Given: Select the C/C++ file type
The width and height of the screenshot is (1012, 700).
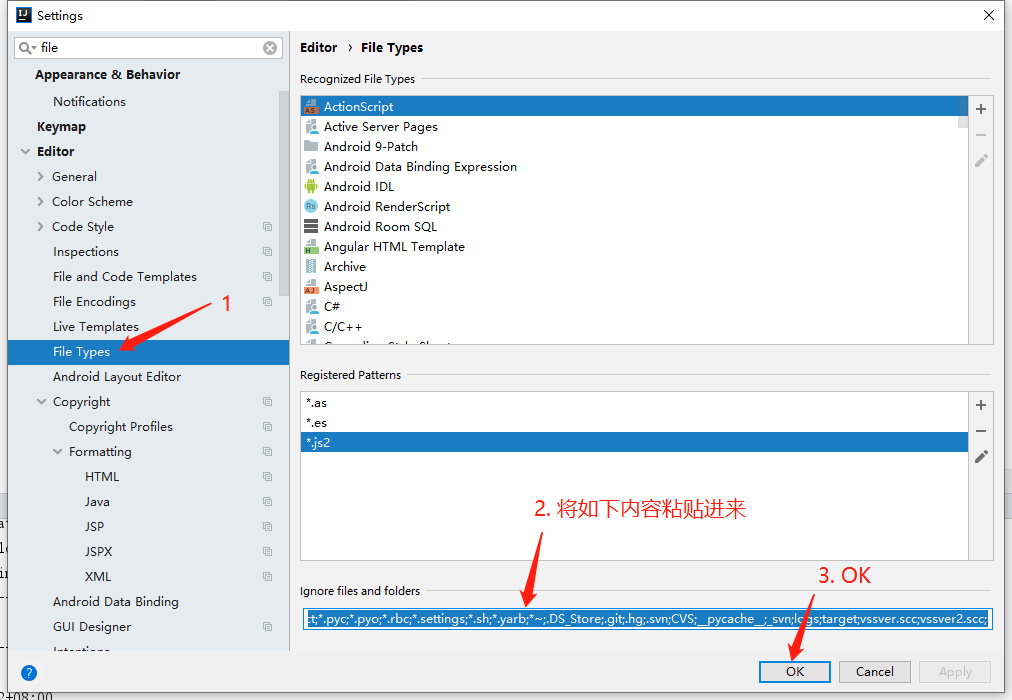Looking at the screenshot, I should click(x=634, y=326).
